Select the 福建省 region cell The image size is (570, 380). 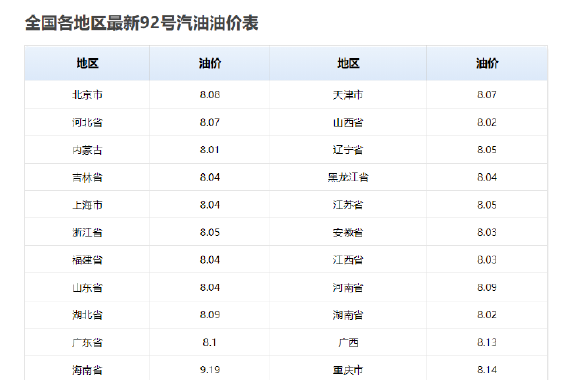click(x=87, y=260)
